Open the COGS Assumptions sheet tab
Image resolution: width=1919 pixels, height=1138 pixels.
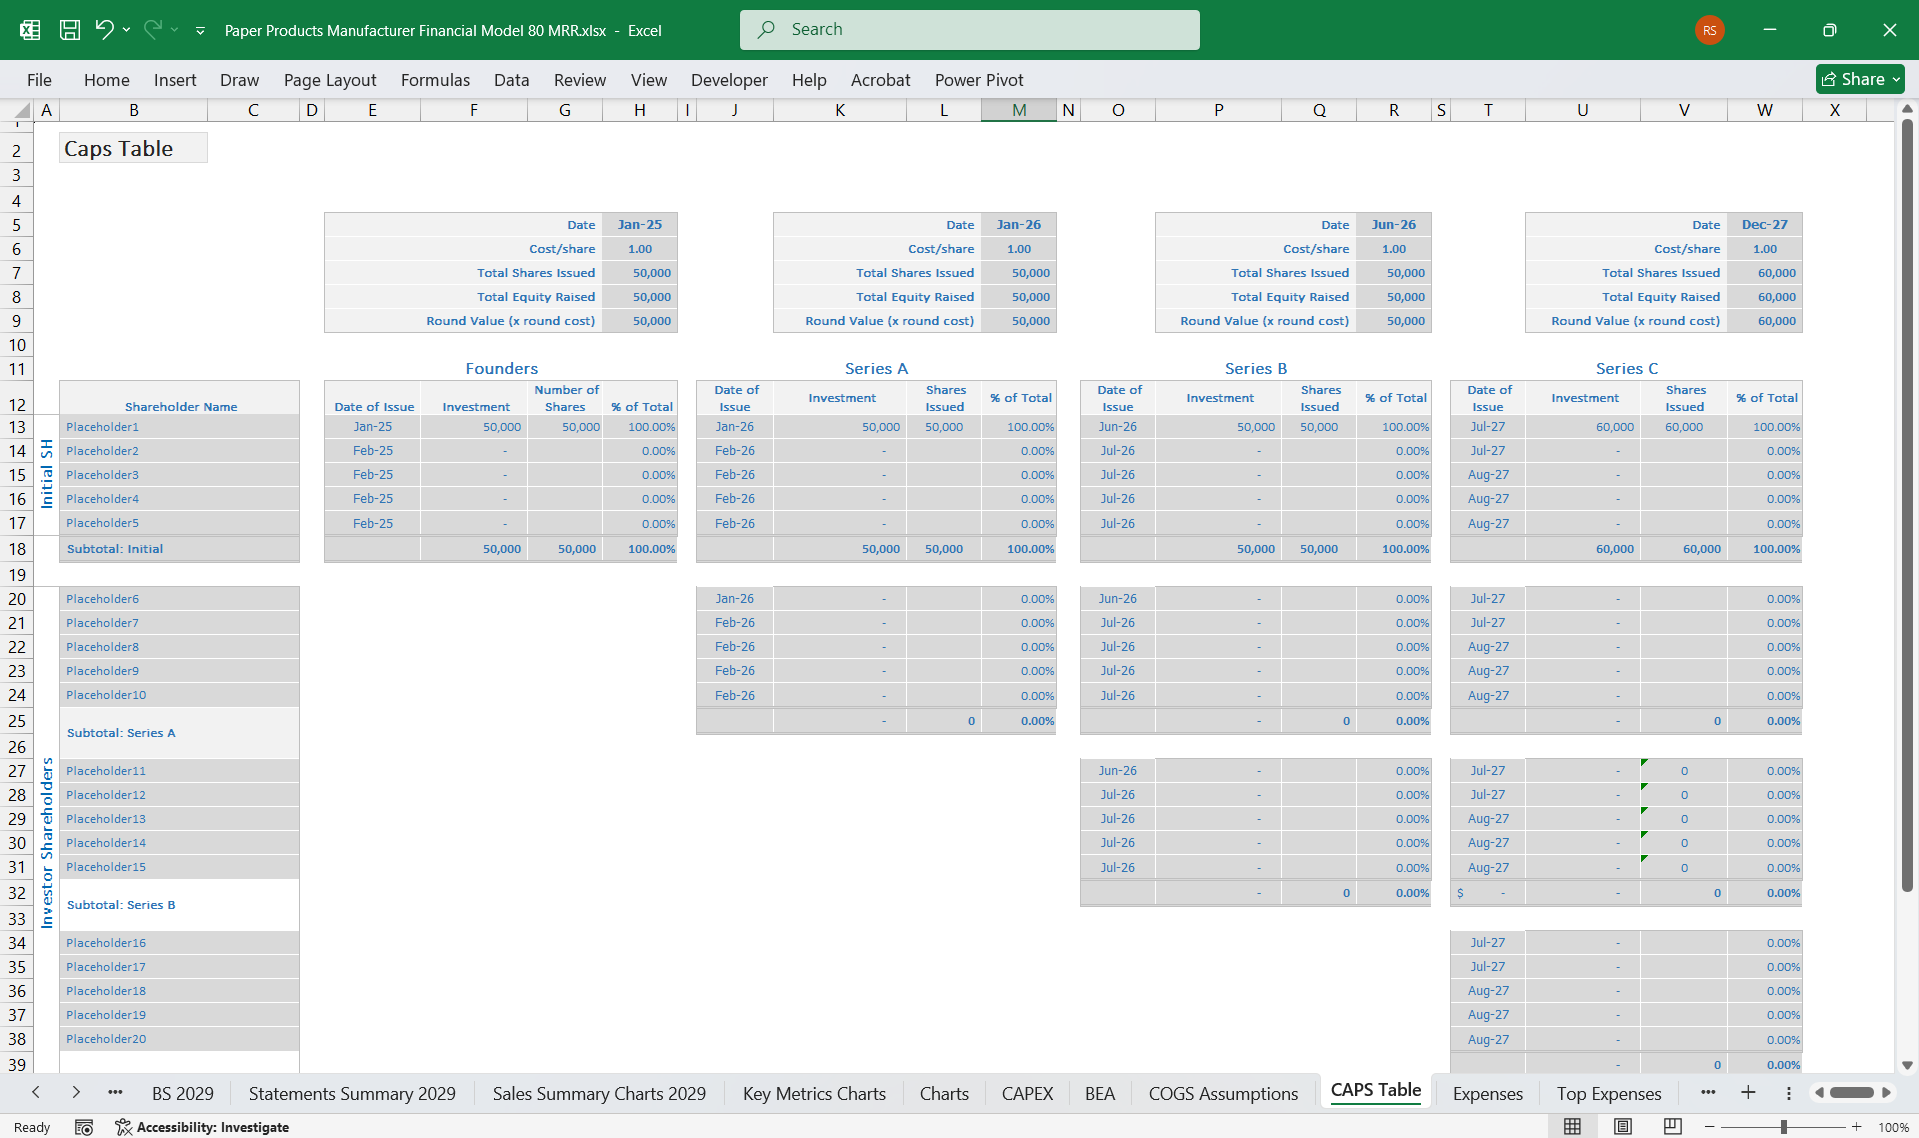click(1222, 1093)
